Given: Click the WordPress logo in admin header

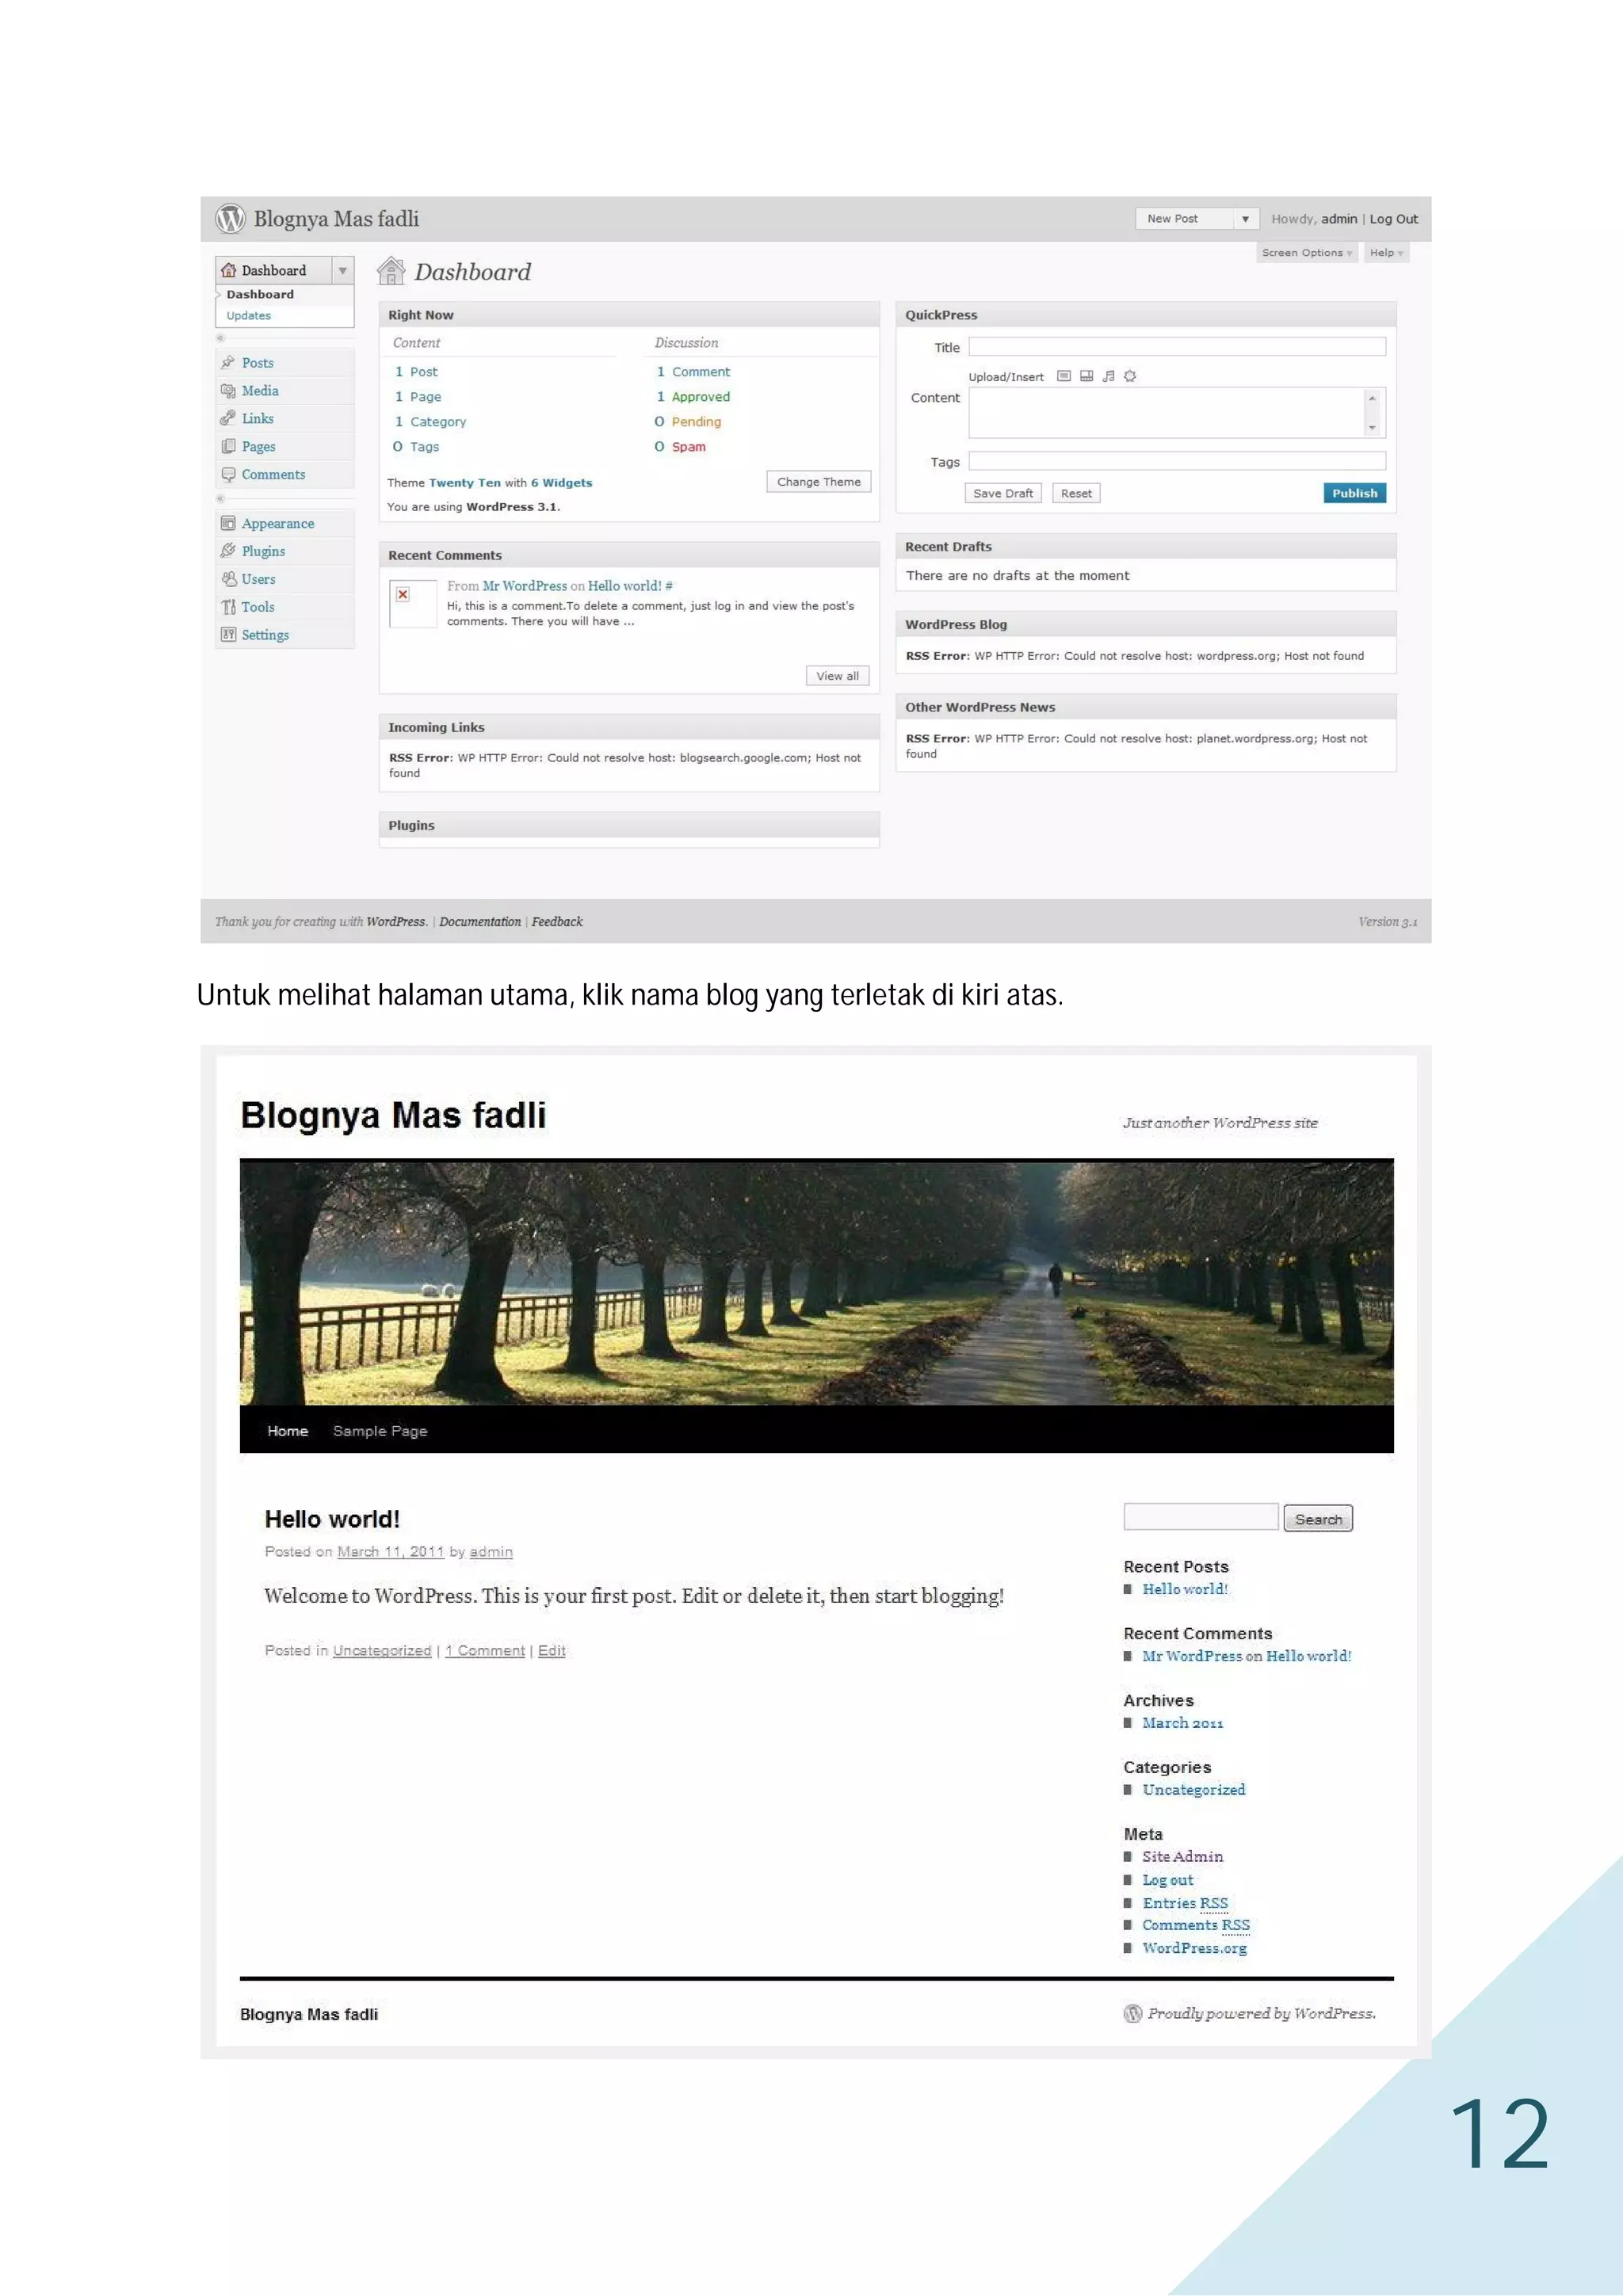Looking at the screenshot, I should (231, 218).
